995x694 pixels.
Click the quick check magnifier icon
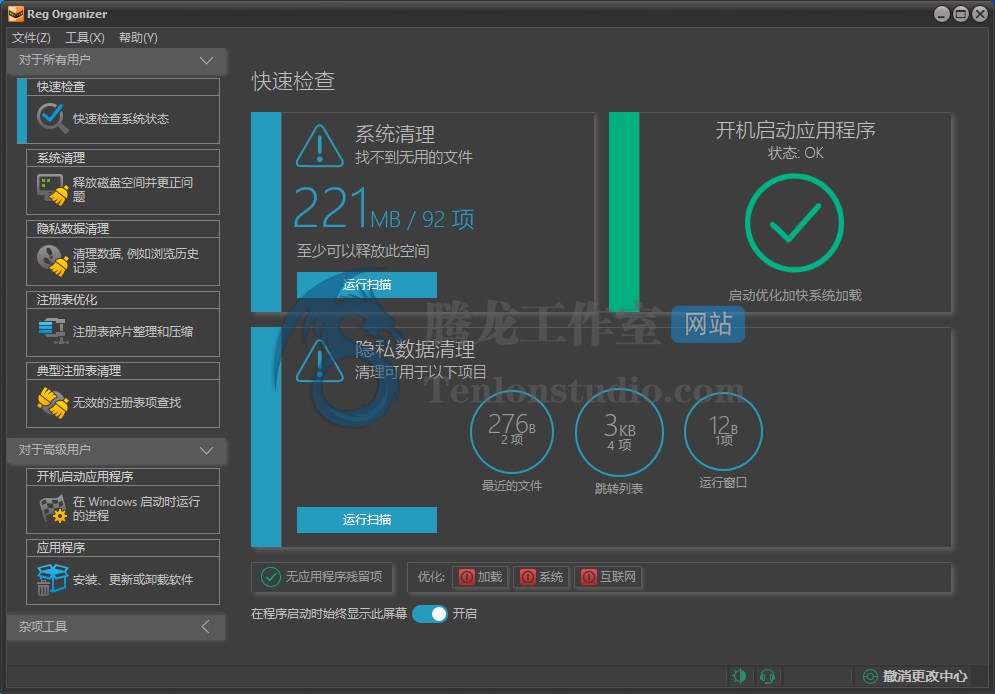pyautogui.click(x=52, y=118)
